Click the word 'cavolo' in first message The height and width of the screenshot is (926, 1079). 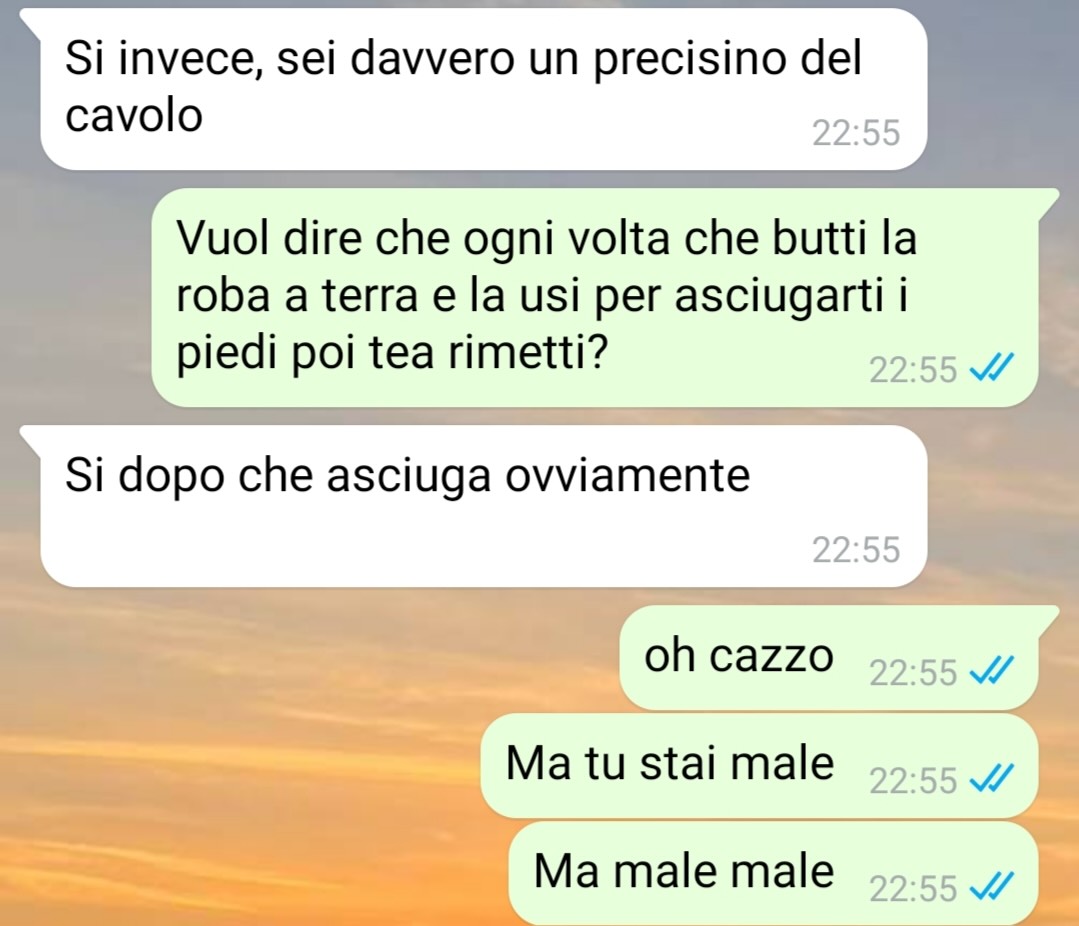pyautogui.click(x=134, y=116)
